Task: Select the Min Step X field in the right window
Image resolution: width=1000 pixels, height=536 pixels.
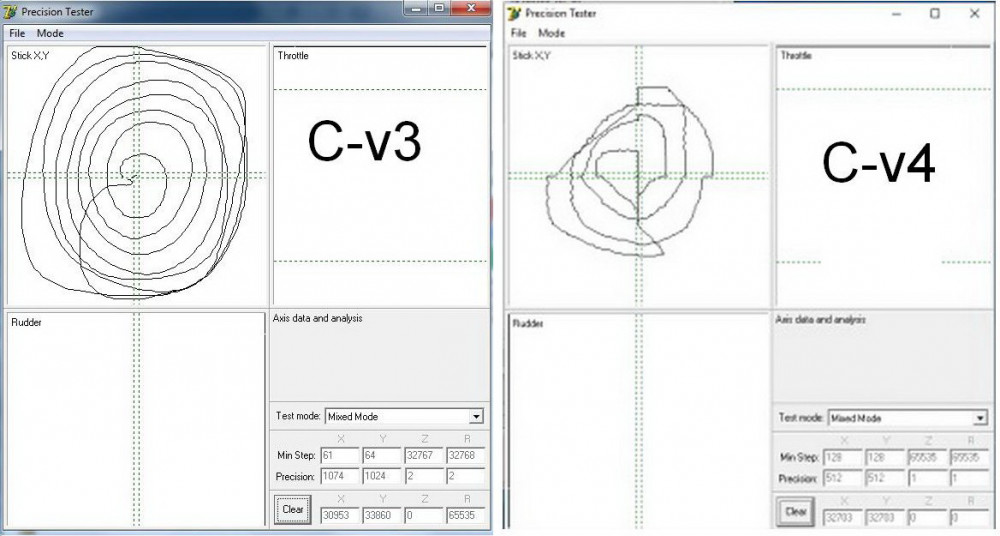Action: point(842,458)
